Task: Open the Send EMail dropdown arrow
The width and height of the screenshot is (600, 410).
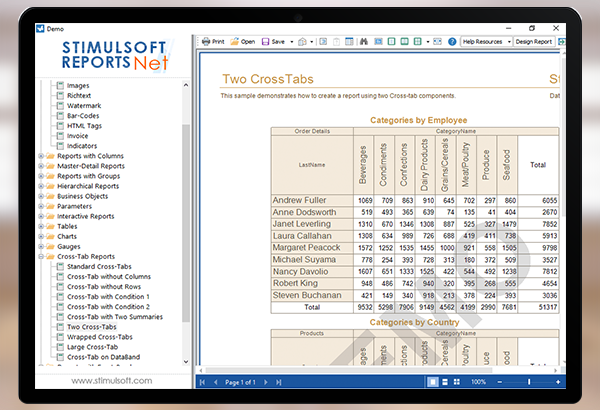Action: pyautogui.click(x=311, y=42)
